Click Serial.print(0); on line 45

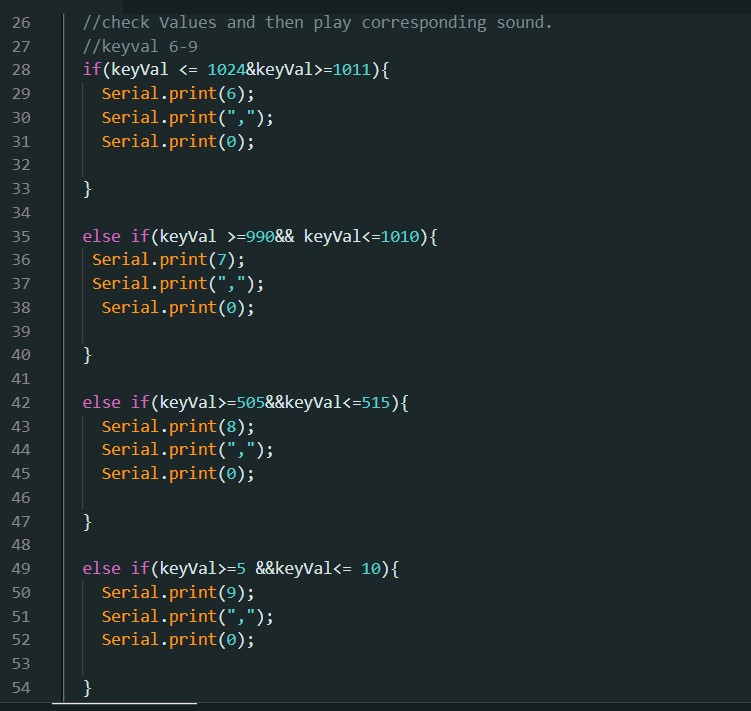pyautogui.click(x=178, y=474)
